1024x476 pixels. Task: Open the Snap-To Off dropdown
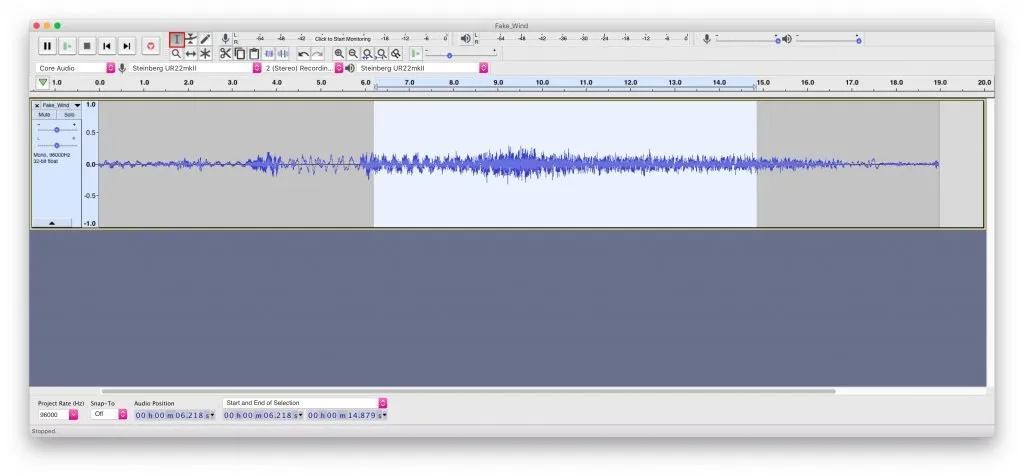(123, 415)
